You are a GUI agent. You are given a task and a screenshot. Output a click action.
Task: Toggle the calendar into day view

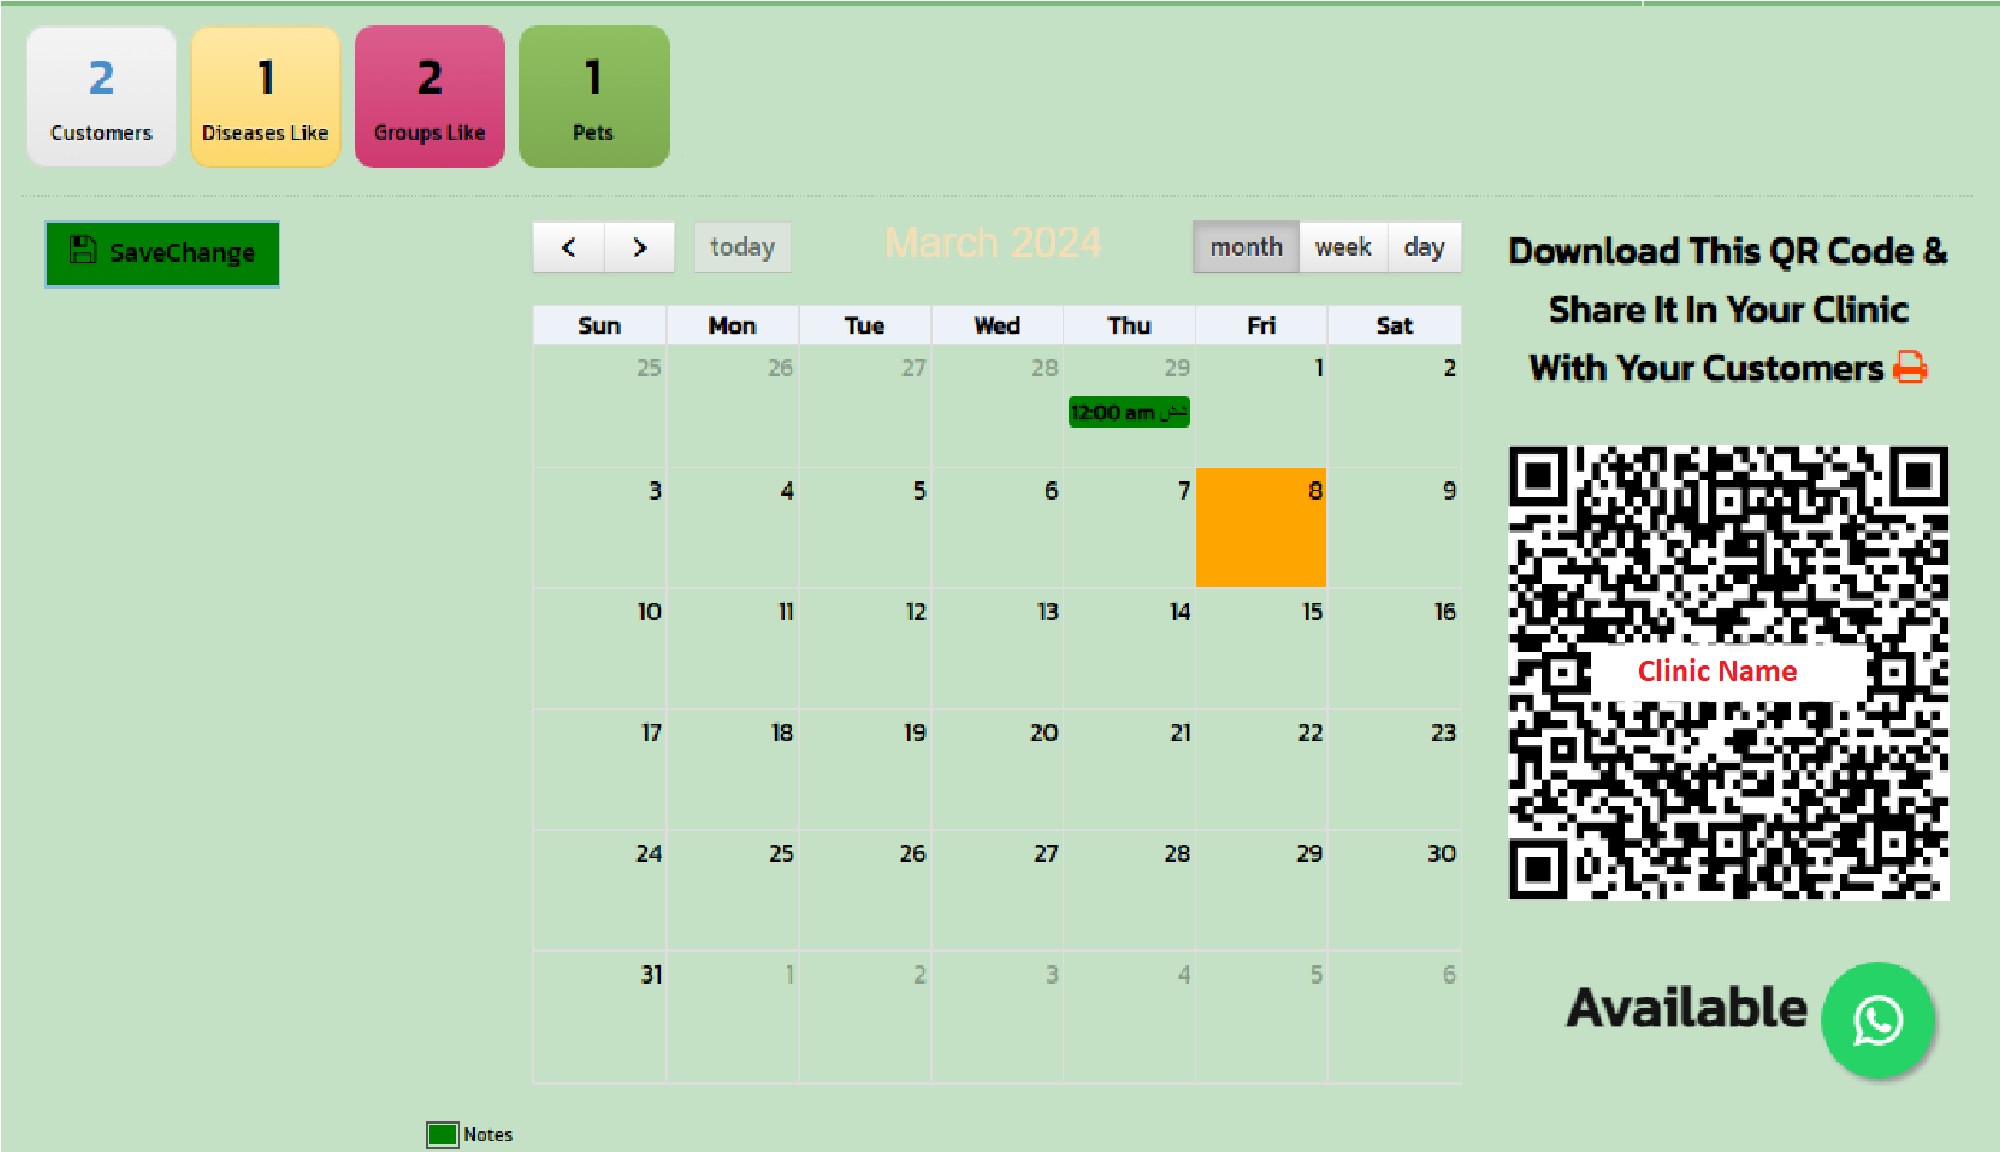point(1425,246)
